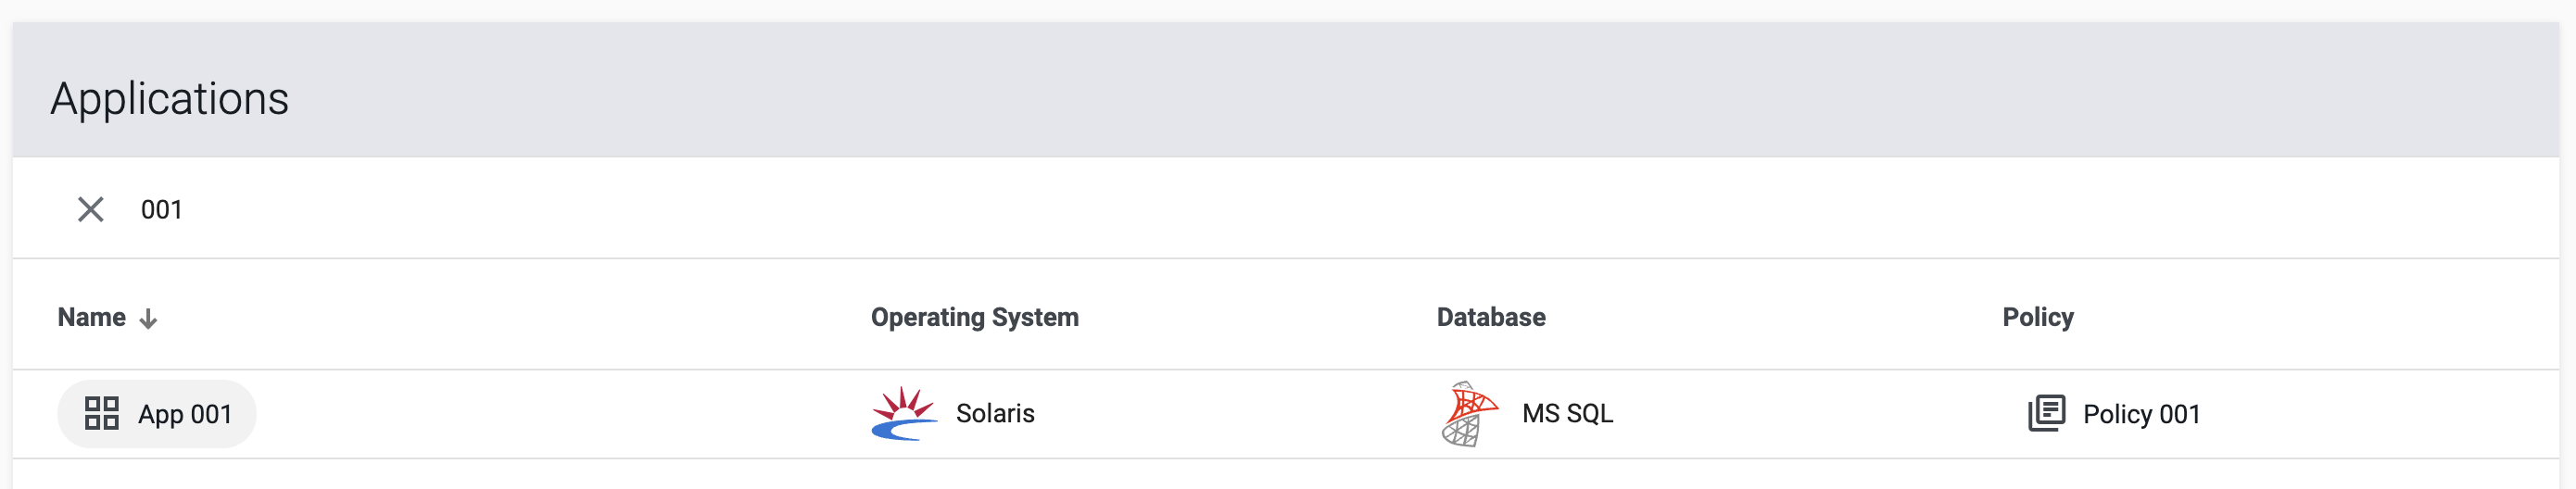
Task: Sort by Policy column header
Action: (x=2037, y=317)
